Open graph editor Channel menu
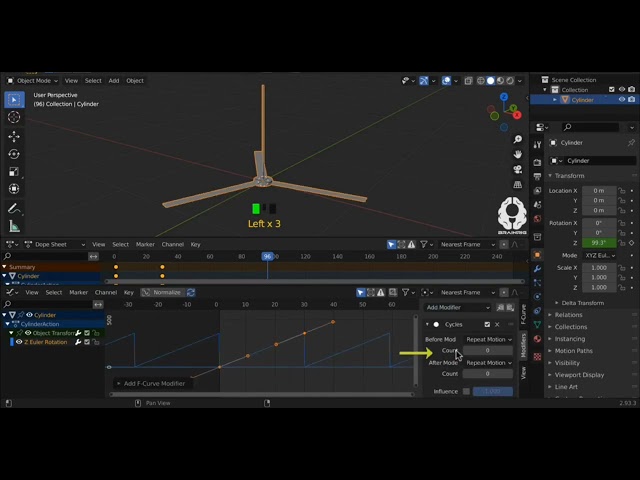640x480 pixels. coord(106,292)
